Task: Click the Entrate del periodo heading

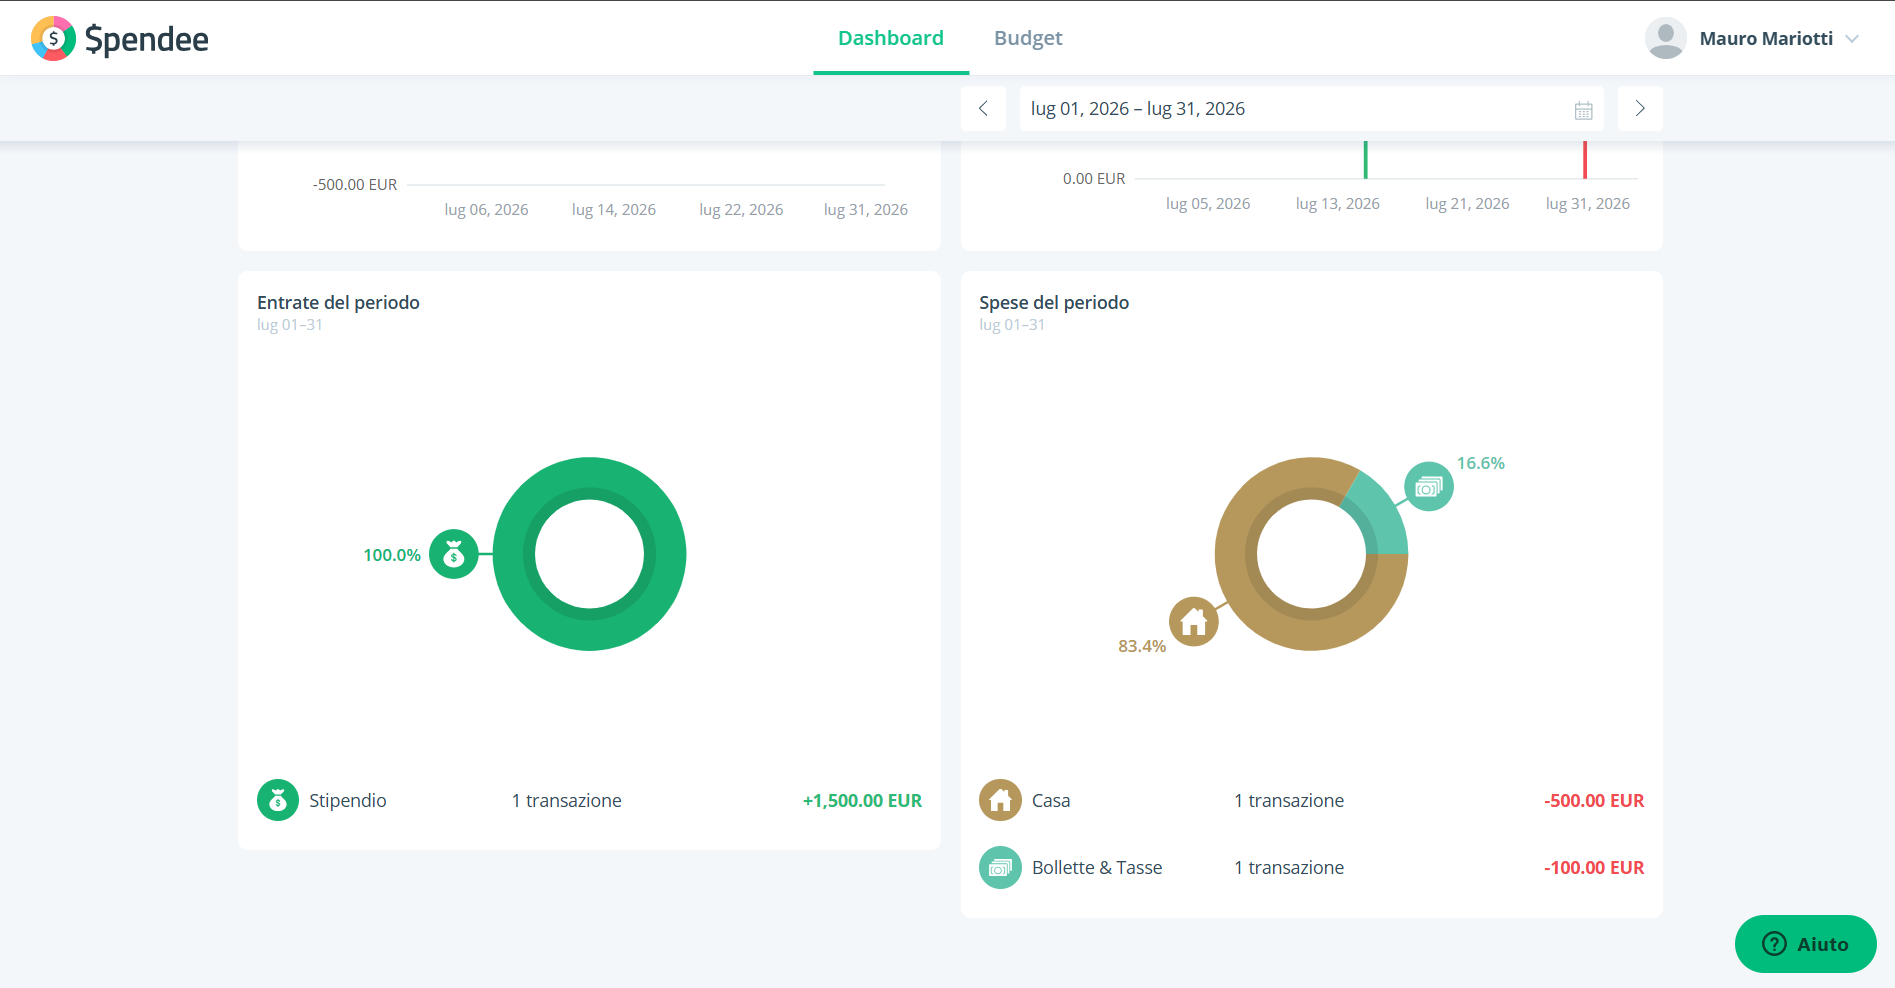Action: tap(338, 302)
